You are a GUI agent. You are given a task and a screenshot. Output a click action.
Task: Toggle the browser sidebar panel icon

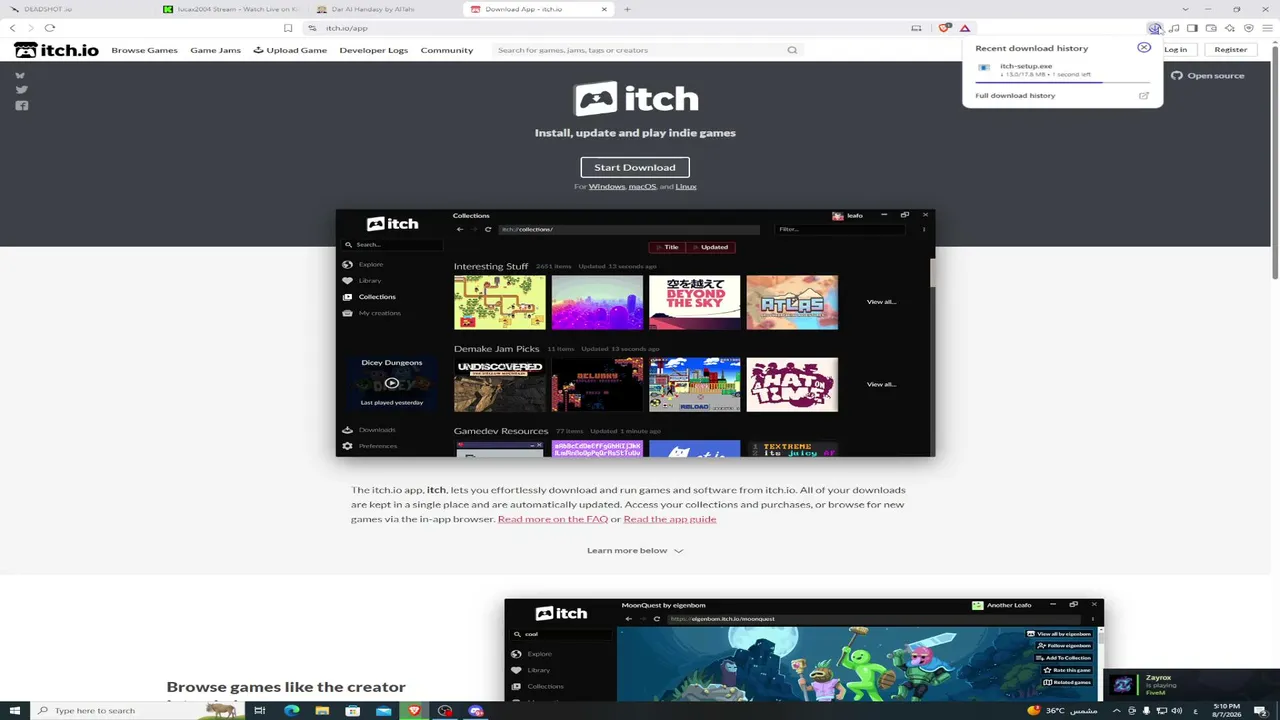[1192, 28]
